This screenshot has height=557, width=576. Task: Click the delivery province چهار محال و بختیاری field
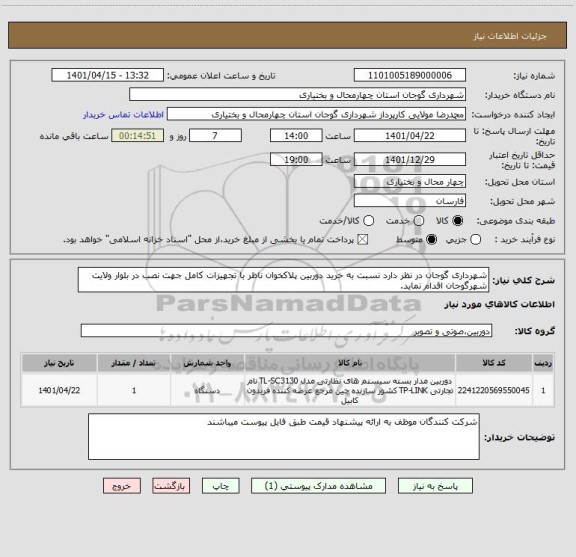click(410, 182)
